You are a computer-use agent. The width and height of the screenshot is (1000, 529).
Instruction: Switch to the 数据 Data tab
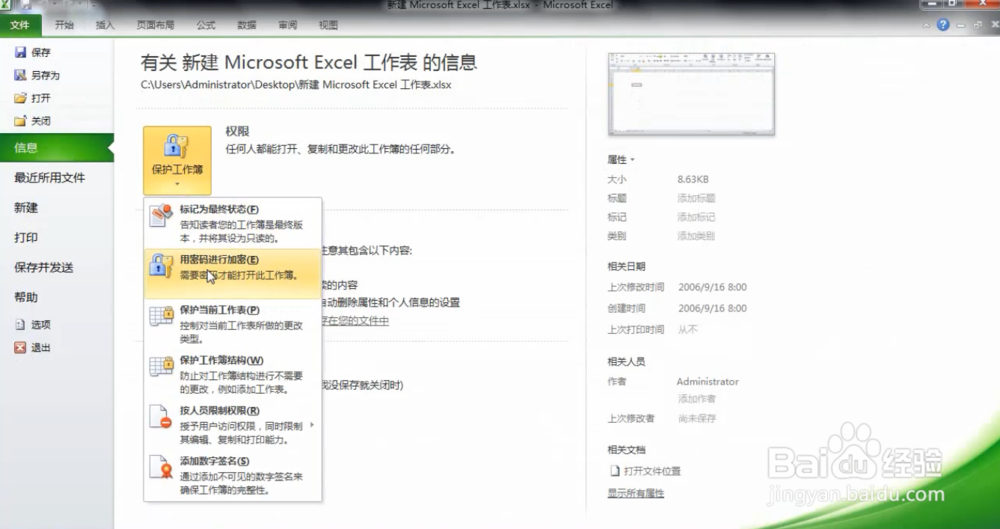tap(246, 26)
